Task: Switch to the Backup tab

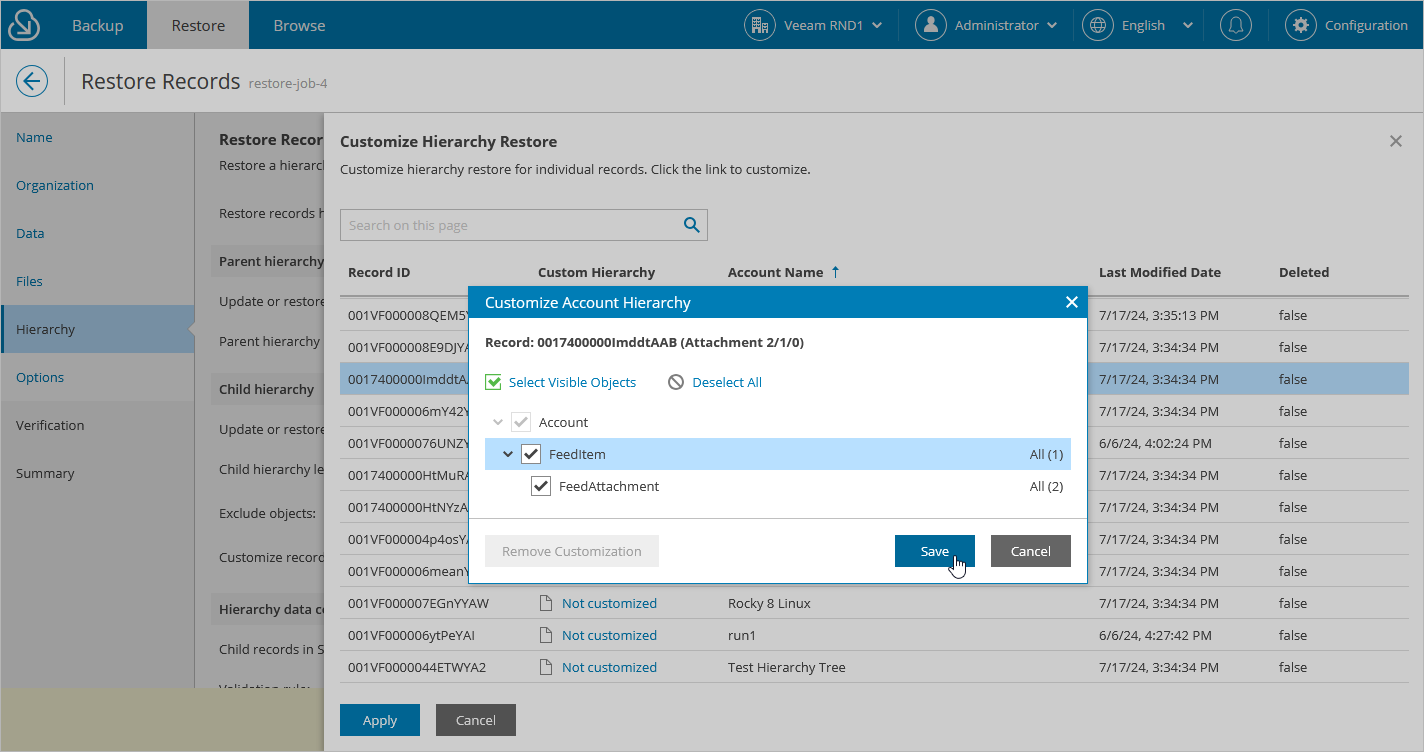Action: (x=96, y=25)
